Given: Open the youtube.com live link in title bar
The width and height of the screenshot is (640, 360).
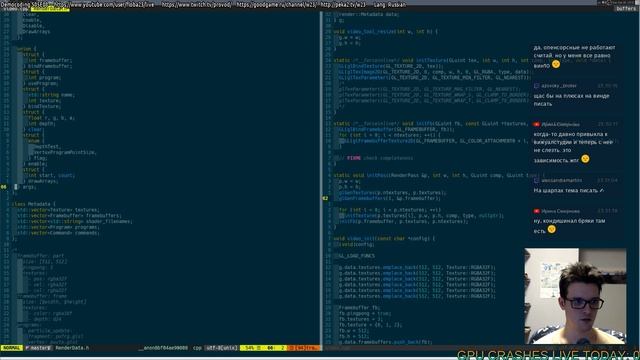Looking at the screenshot, I should pyautogui.click(x=103, y=4).
